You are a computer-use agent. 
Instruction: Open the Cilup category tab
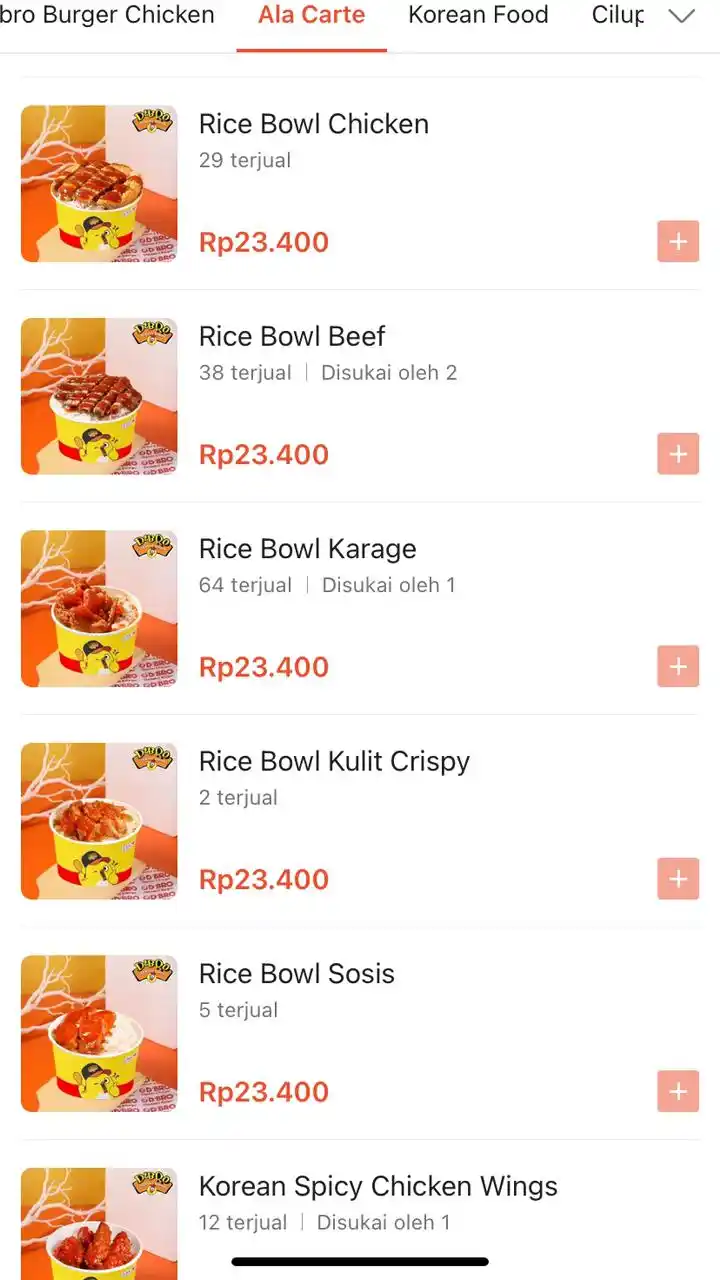coord(618,15)
